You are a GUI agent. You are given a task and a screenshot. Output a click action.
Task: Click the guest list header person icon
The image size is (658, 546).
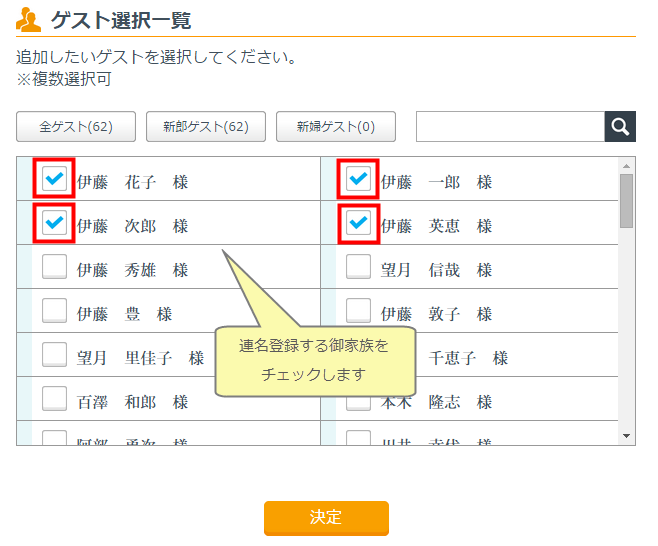click(x=30, y=19)
